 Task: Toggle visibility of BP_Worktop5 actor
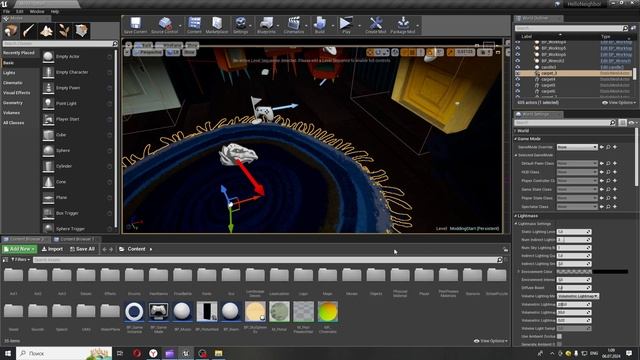tap(518, 48)
